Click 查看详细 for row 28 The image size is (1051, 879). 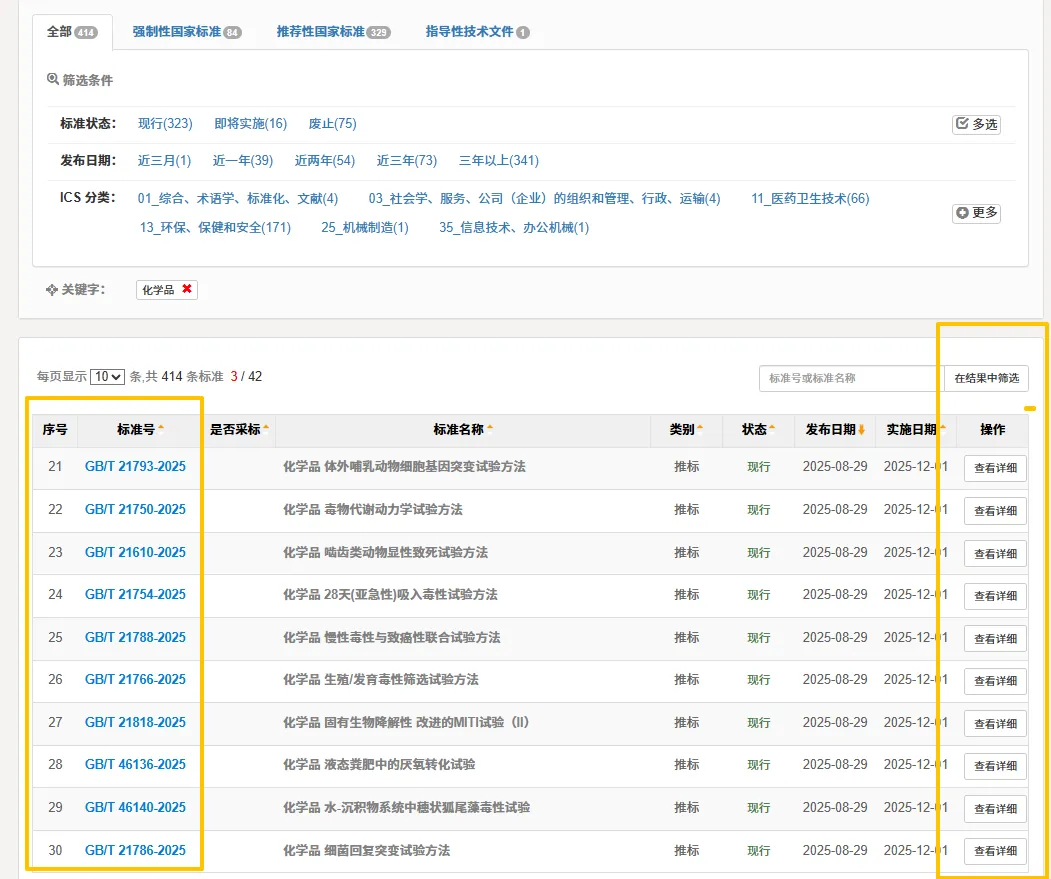tap(995, 766)
